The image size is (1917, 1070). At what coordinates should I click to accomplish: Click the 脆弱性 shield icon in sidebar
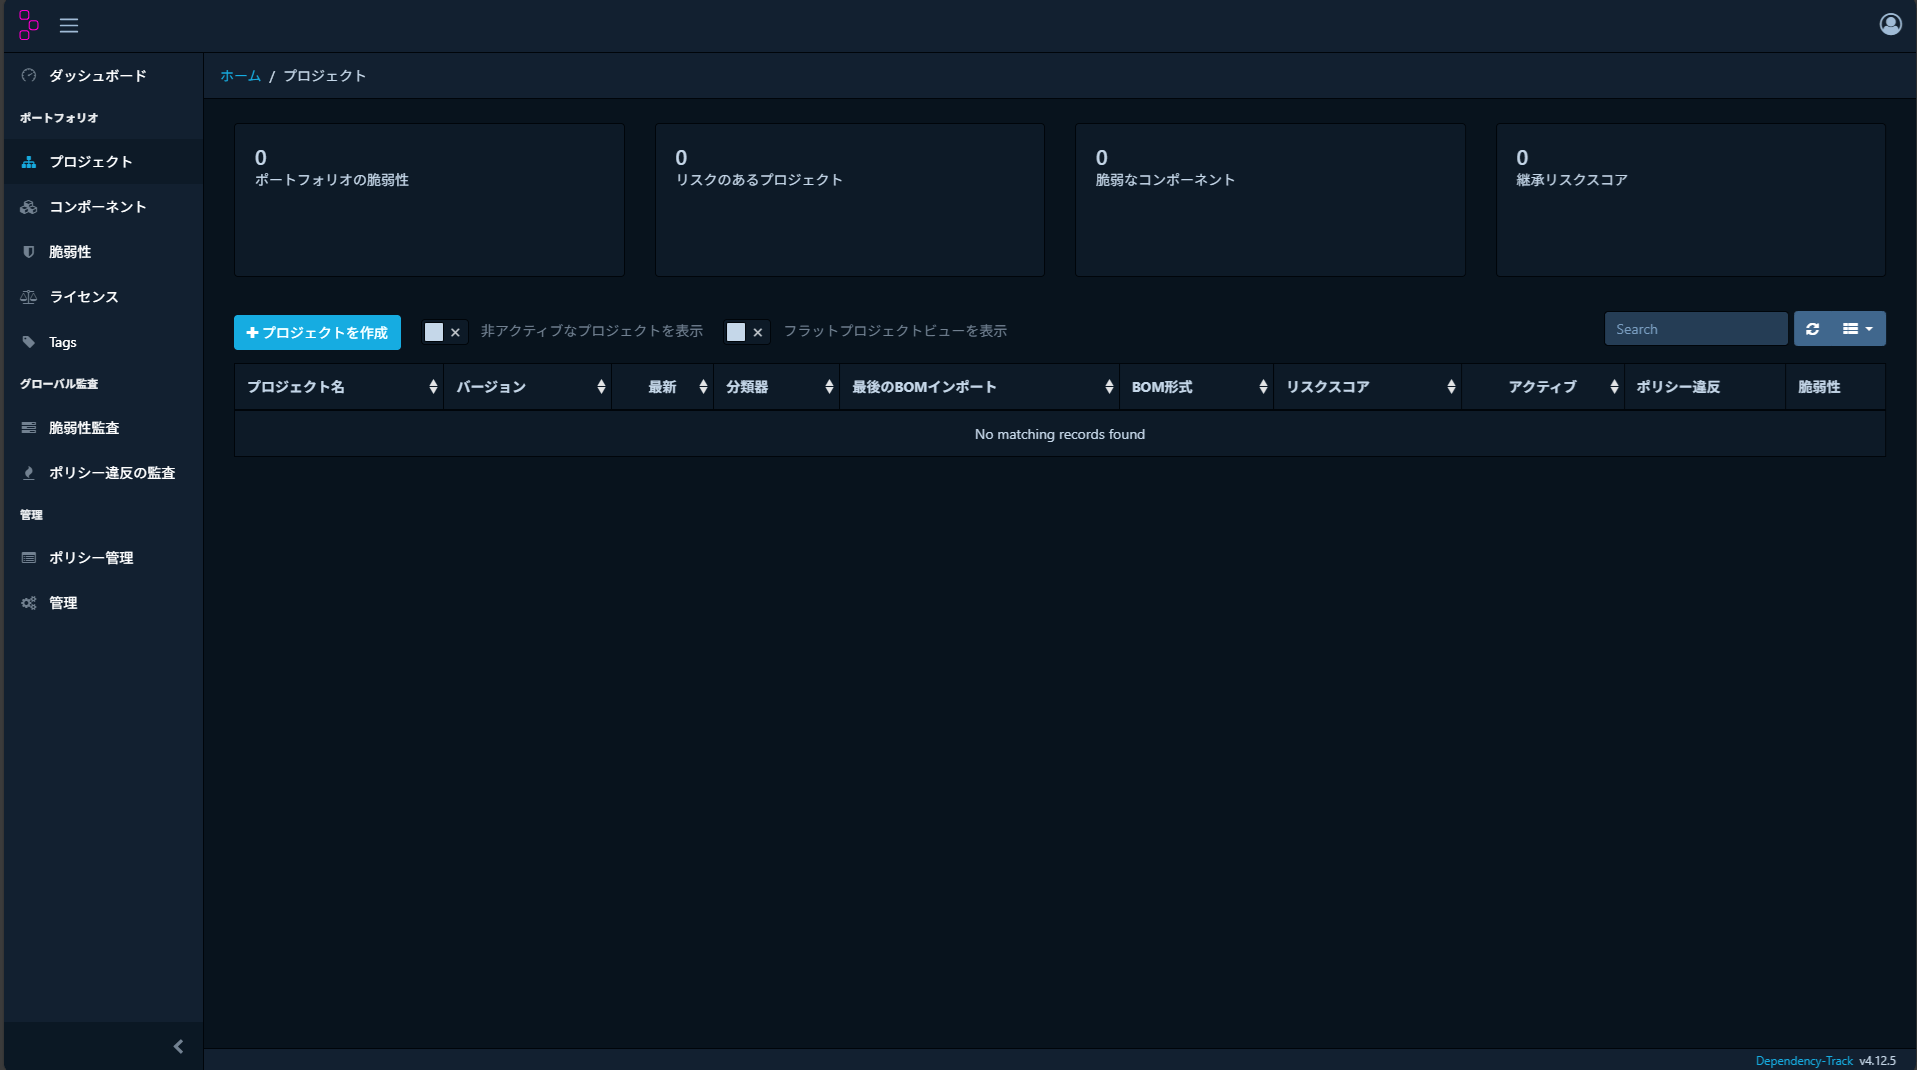tap(29, 252)
